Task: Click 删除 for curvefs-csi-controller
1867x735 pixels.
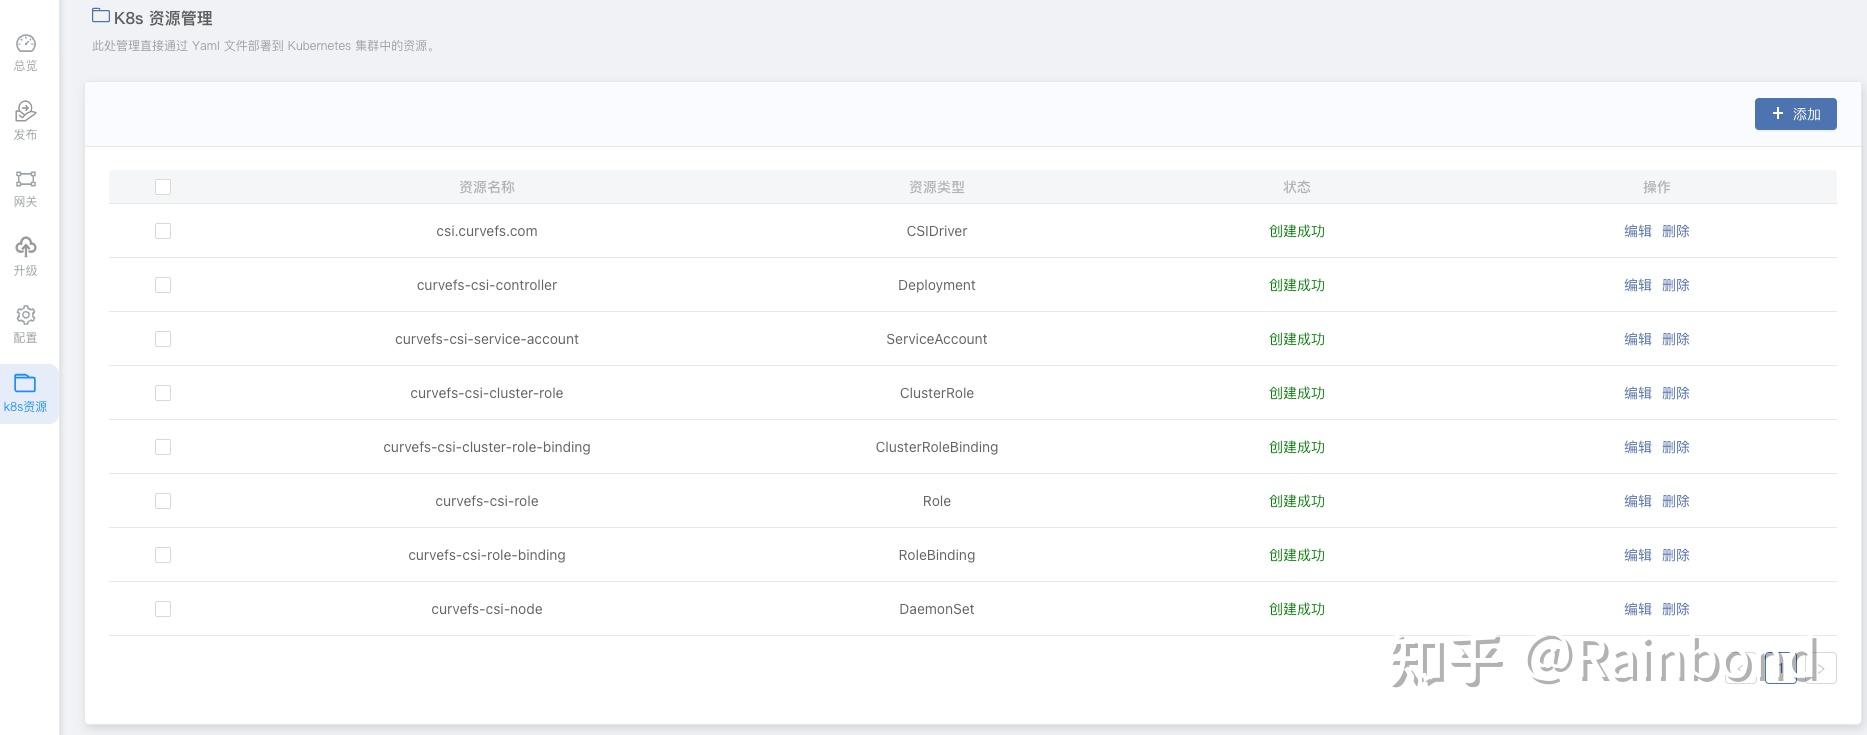Action: [x=1675, y=285]
